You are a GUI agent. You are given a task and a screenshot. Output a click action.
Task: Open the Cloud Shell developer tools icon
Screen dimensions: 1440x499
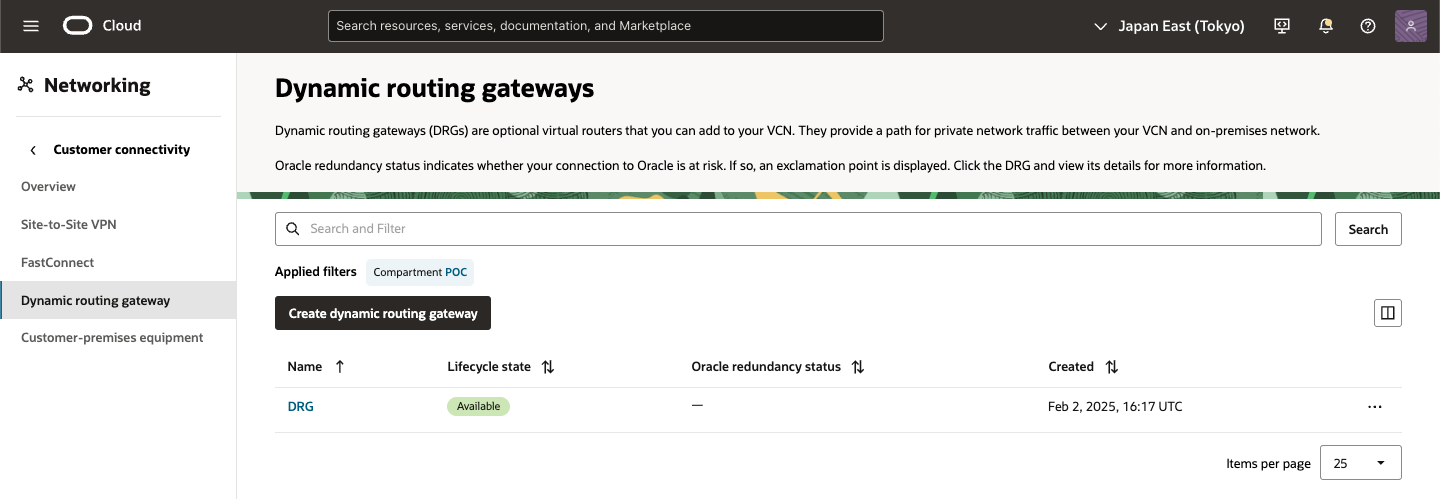click(1282, 26)
